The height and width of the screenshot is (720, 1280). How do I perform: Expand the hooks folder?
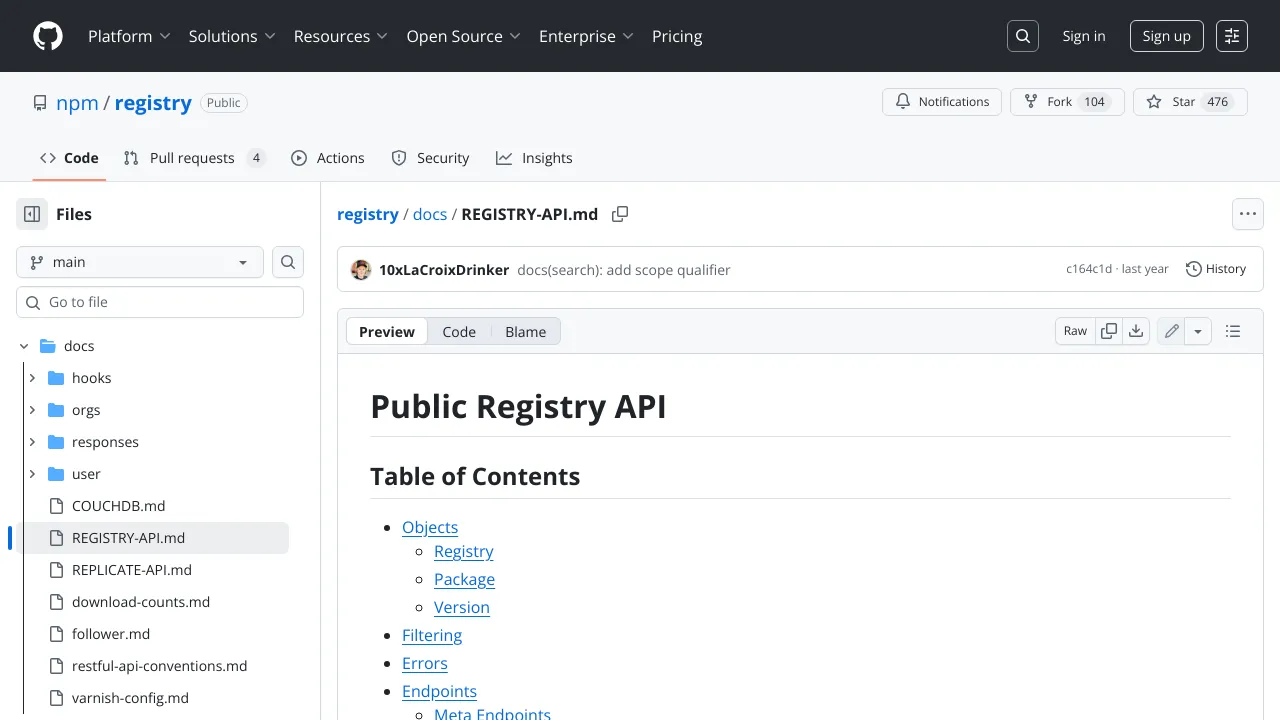coord(32,378)
